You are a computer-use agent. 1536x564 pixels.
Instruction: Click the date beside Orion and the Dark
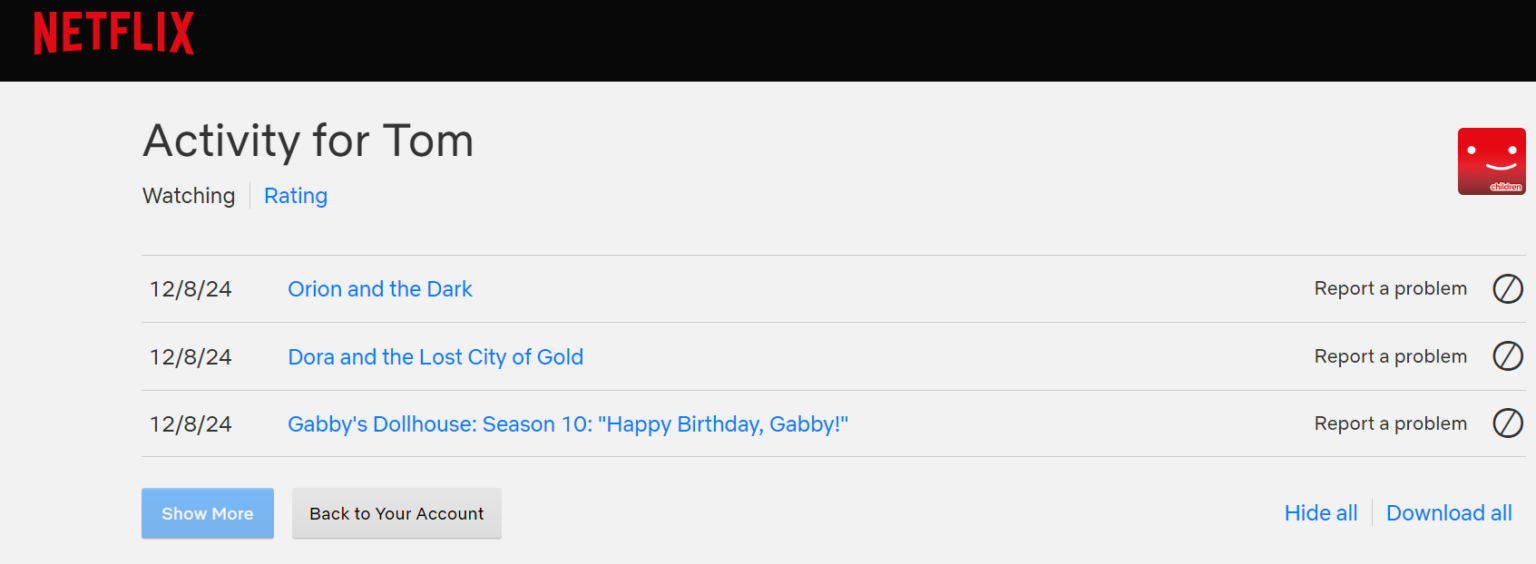click(190, 289)
